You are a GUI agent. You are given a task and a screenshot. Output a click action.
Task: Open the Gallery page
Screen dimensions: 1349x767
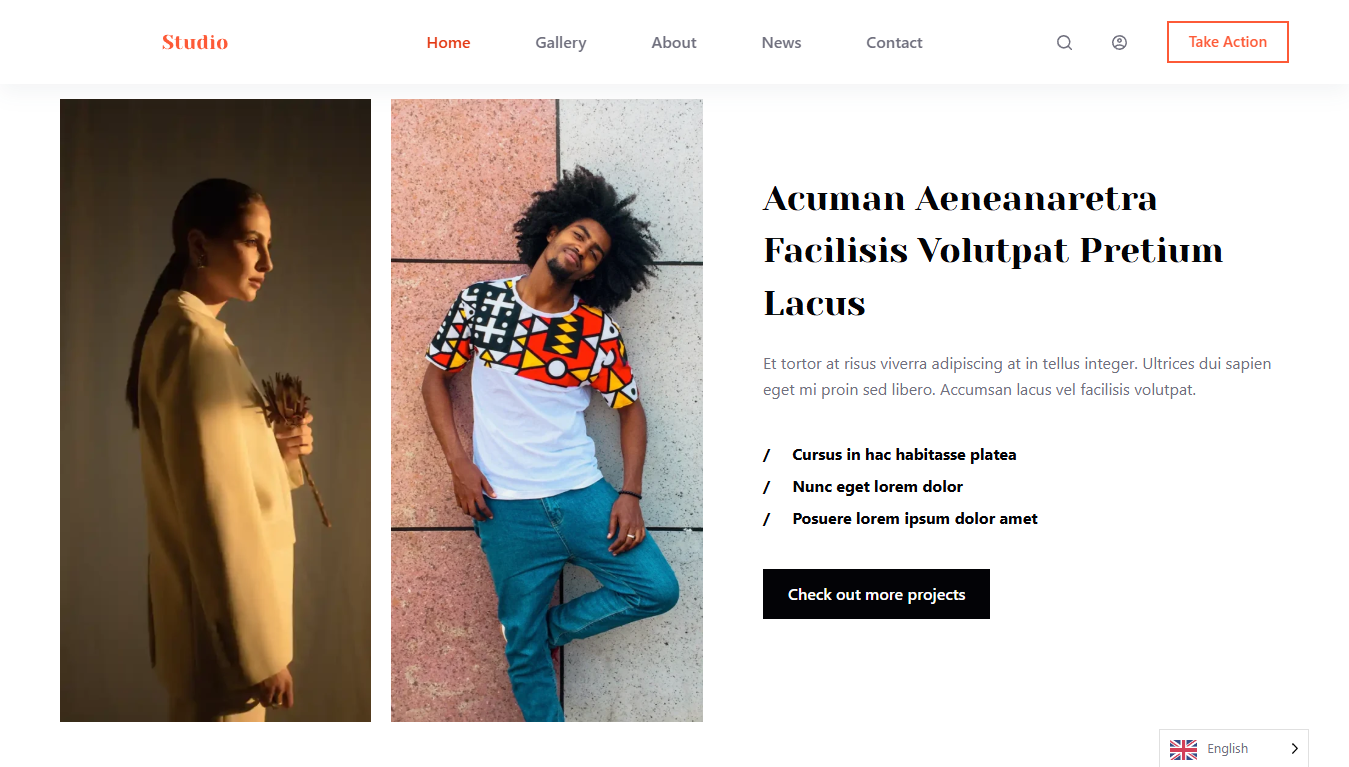(x=560, y=43)
